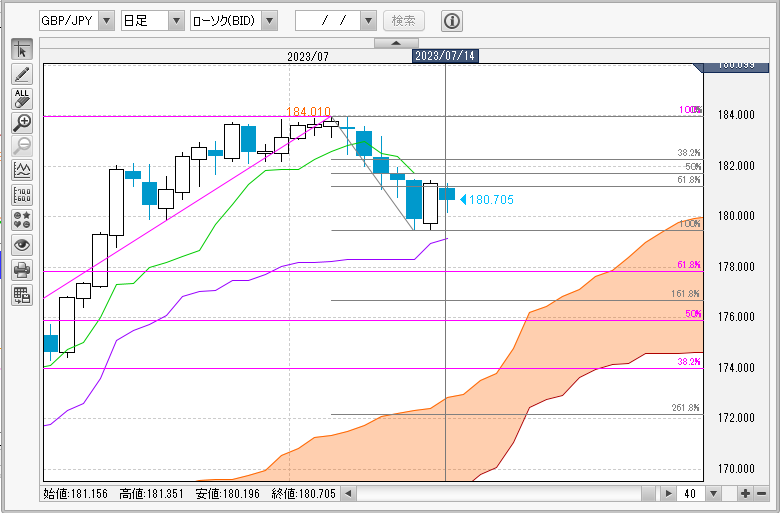Click the 184.000 price axis label
Screen dimensions: 780x513
(736, 115)
